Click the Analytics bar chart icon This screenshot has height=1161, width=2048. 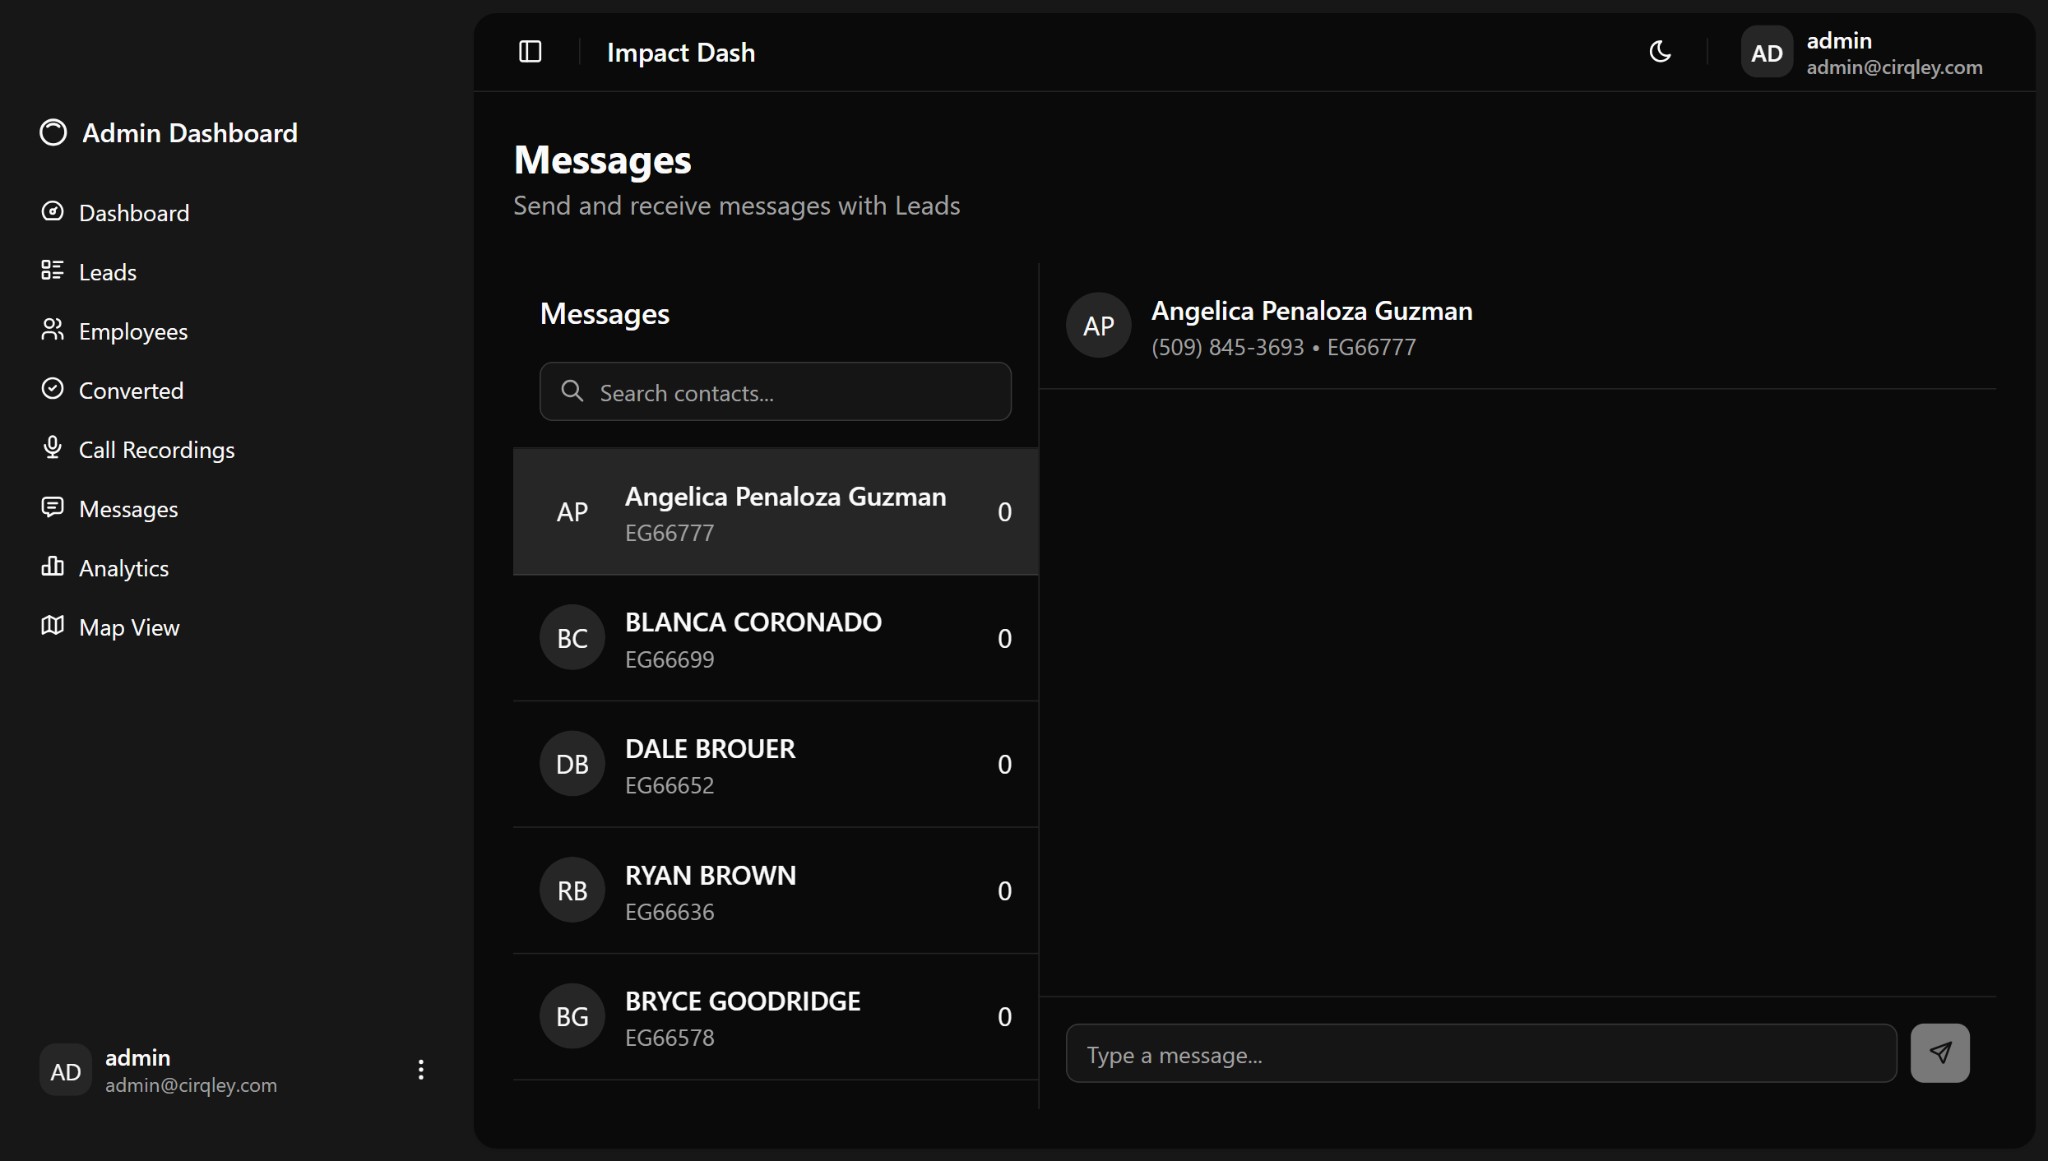52,567
